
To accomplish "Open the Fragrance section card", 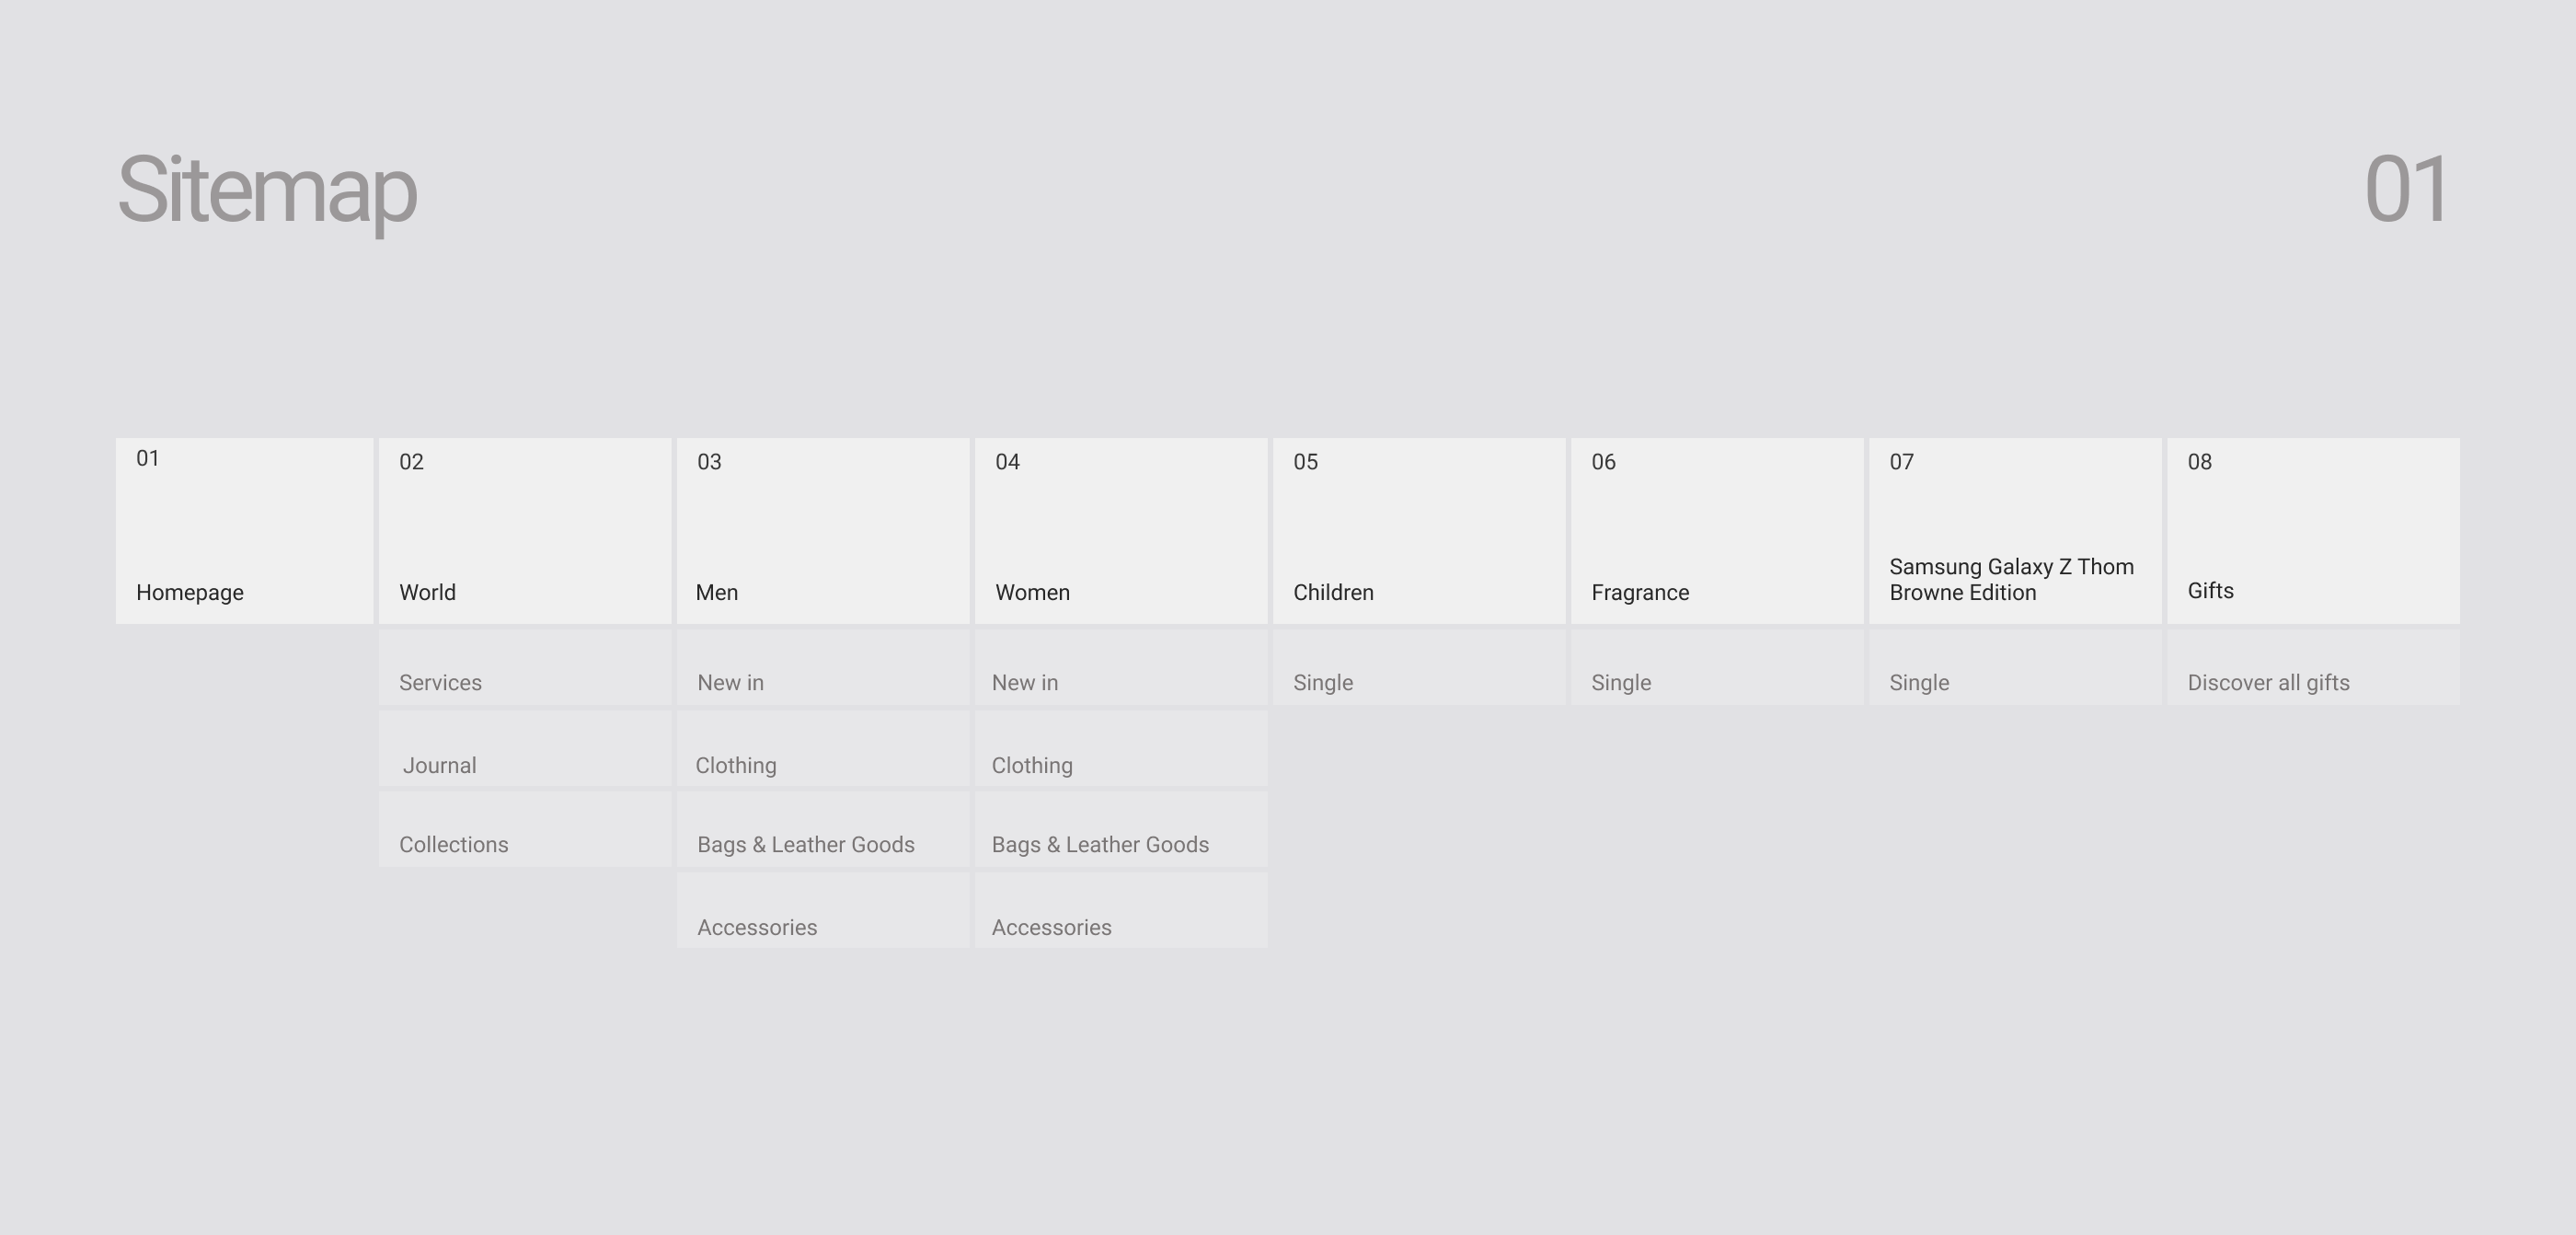I will (x=1716, y=531).
